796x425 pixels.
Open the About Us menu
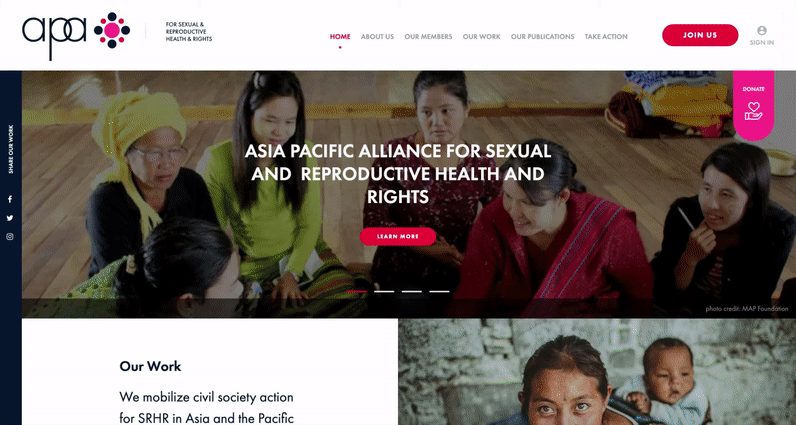click(x=377, y=37)
